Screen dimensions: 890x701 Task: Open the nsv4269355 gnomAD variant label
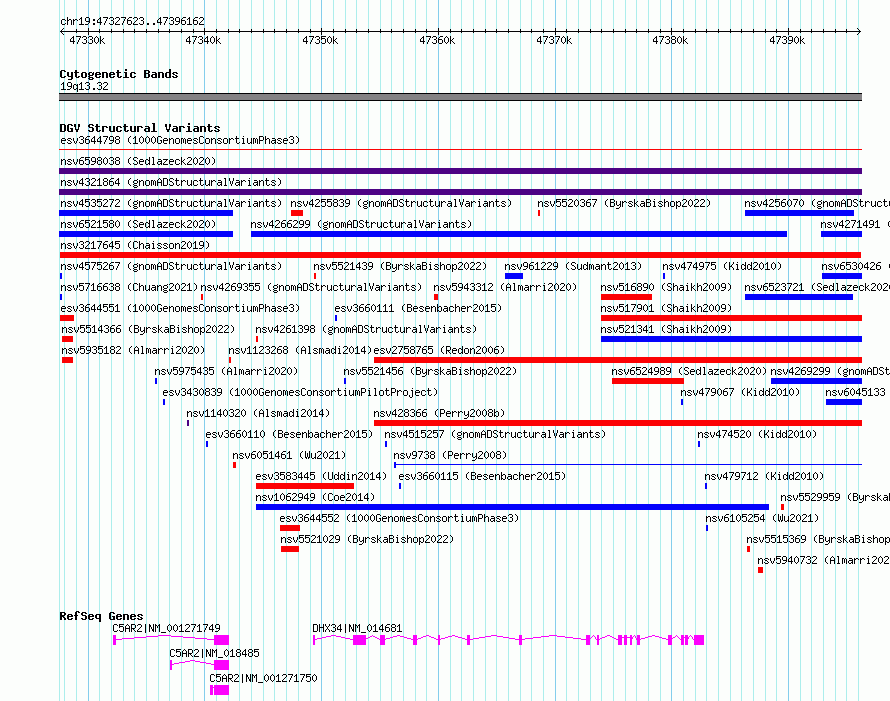[311, 287]
